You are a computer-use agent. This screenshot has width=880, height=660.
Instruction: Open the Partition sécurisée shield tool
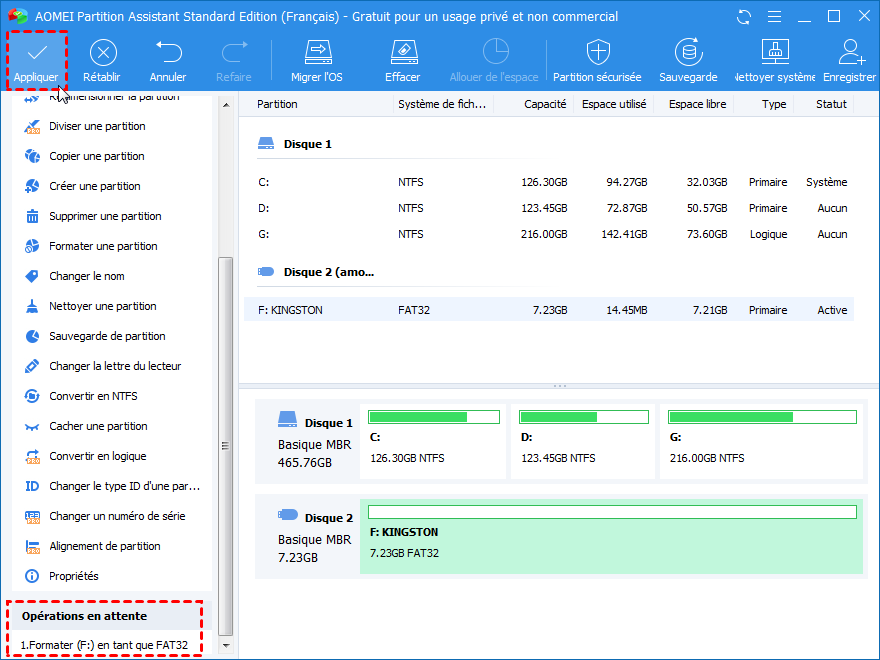click(x=597, y=53)
